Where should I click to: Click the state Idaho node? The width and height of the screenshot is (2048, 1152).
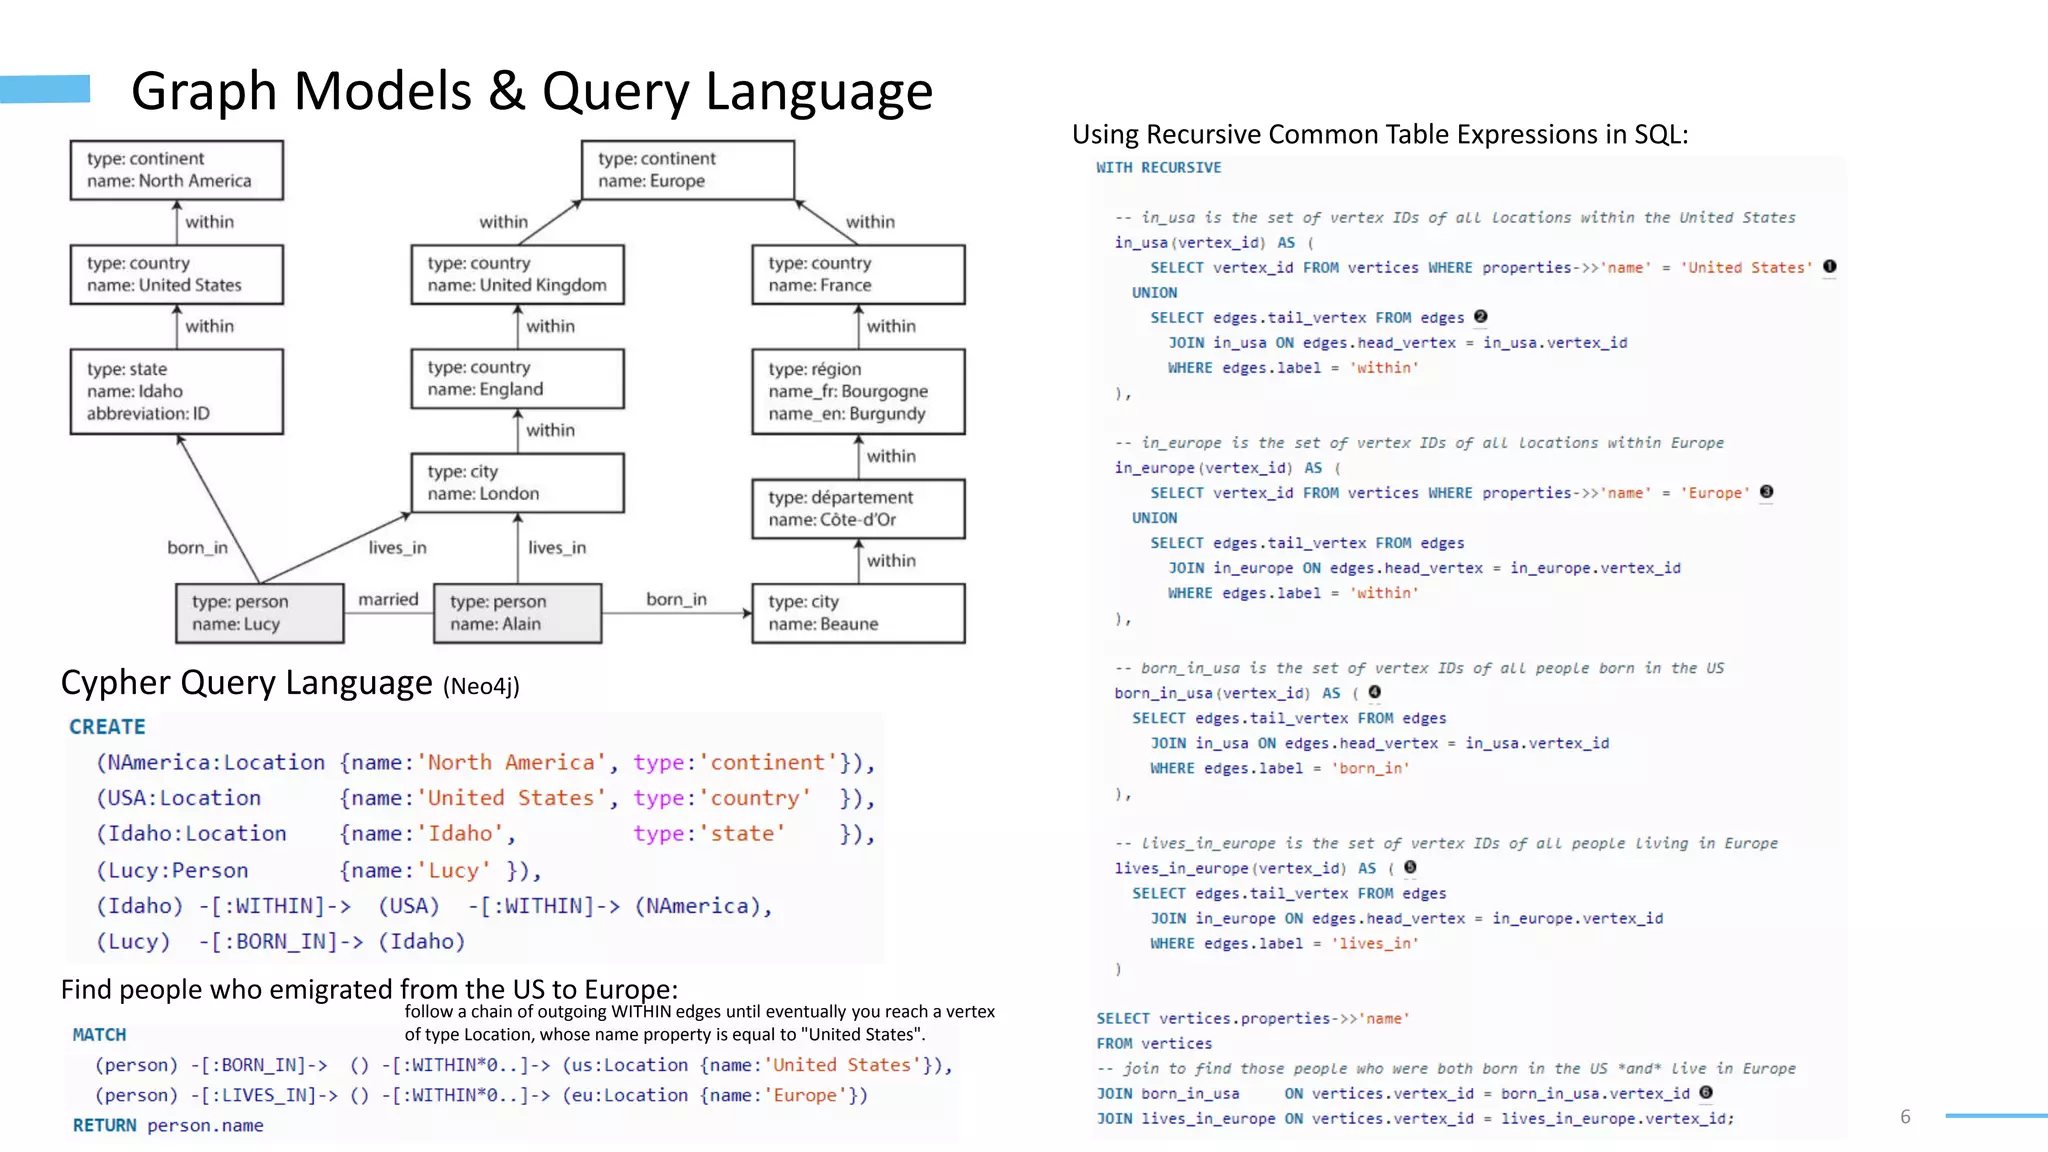click(176, 391)
